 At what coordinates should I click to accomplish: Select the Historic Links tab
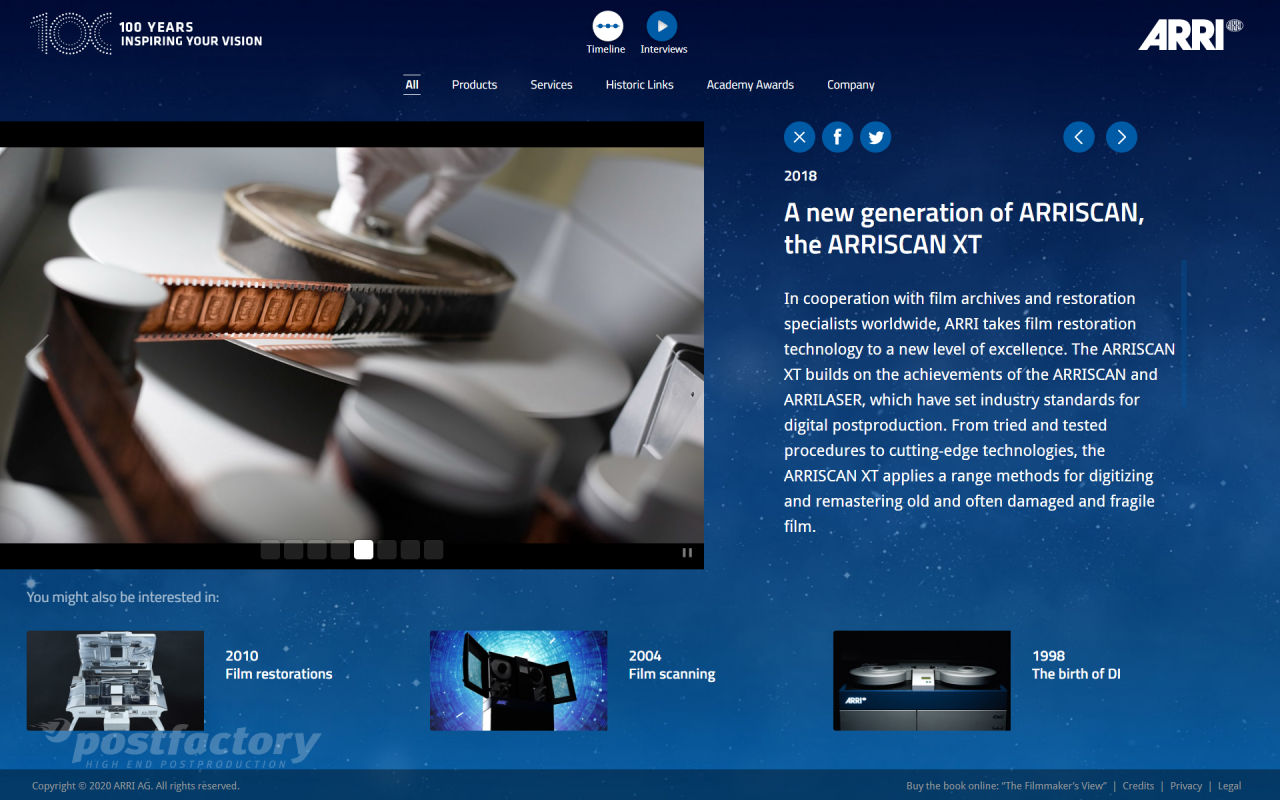point(639,85)
